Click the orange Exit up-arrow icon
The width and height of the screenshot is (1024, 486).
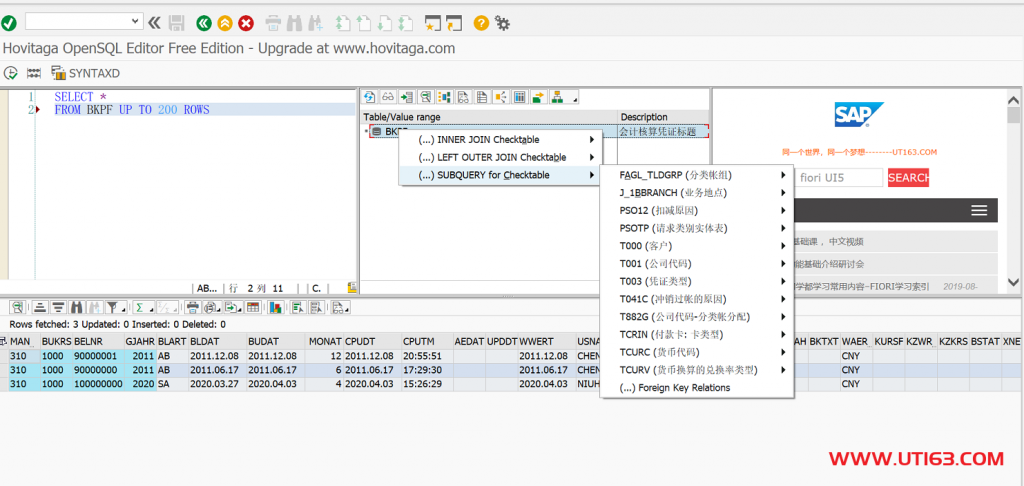225,24
